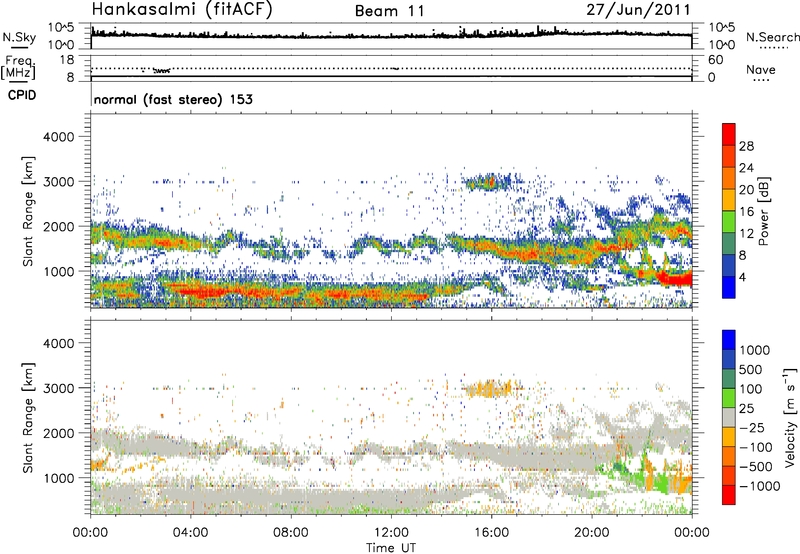Click the Power [dB] colorbar title

click(x=763, y=211)
